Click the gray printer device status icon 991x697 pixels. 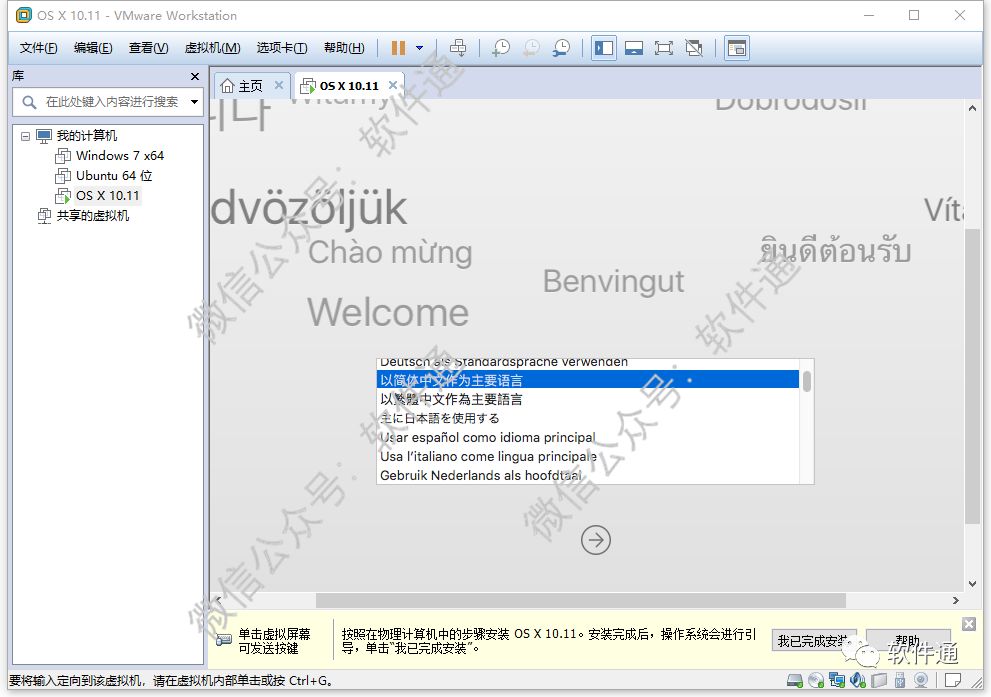[879, 681]
